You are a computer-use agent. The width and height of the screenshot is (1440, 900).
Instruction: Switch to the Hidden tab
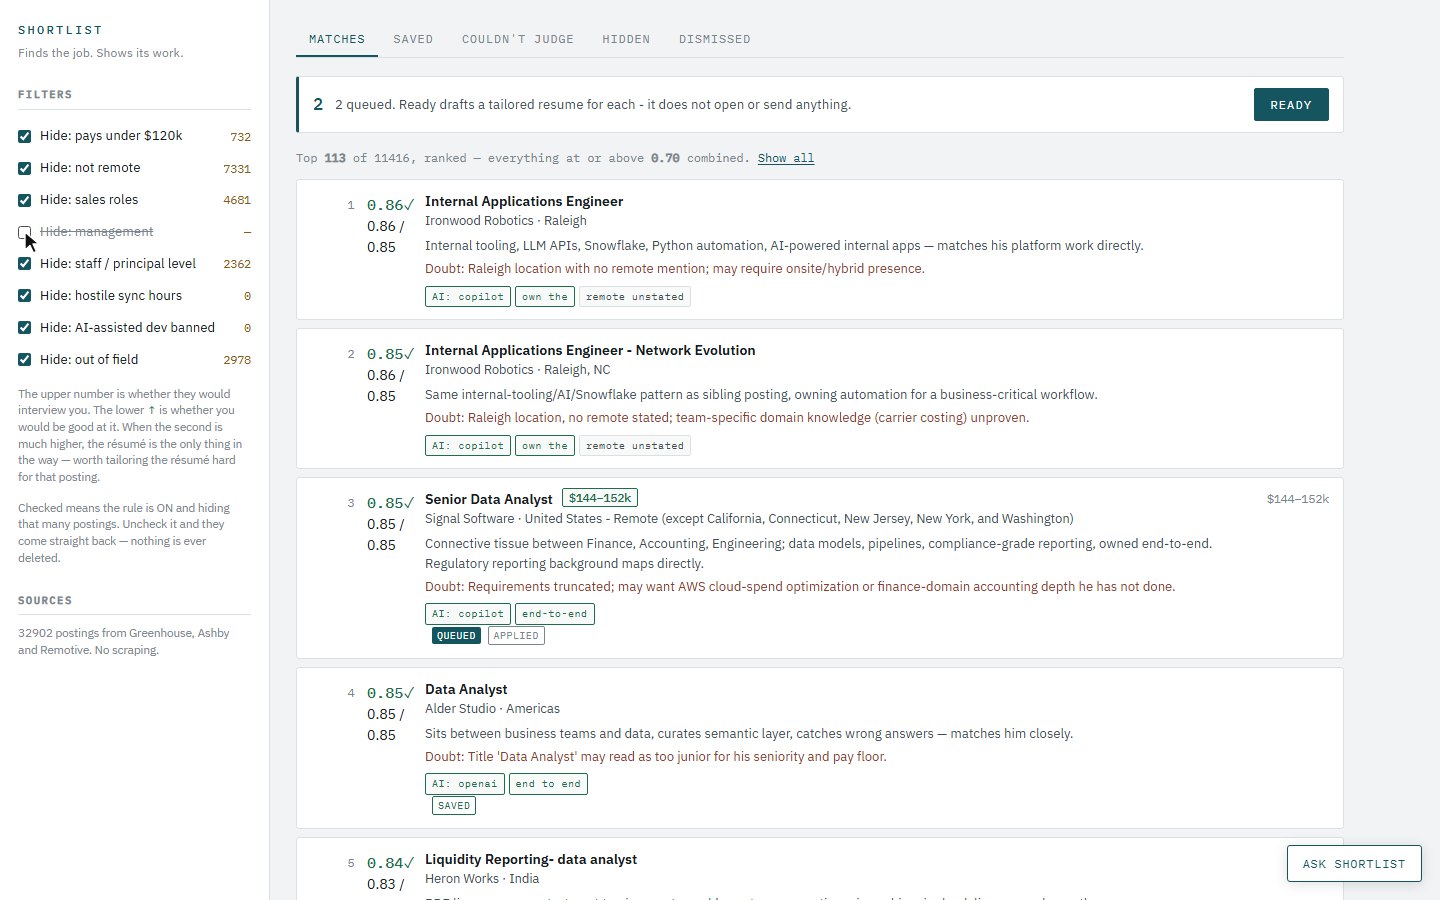click(626, 39)
